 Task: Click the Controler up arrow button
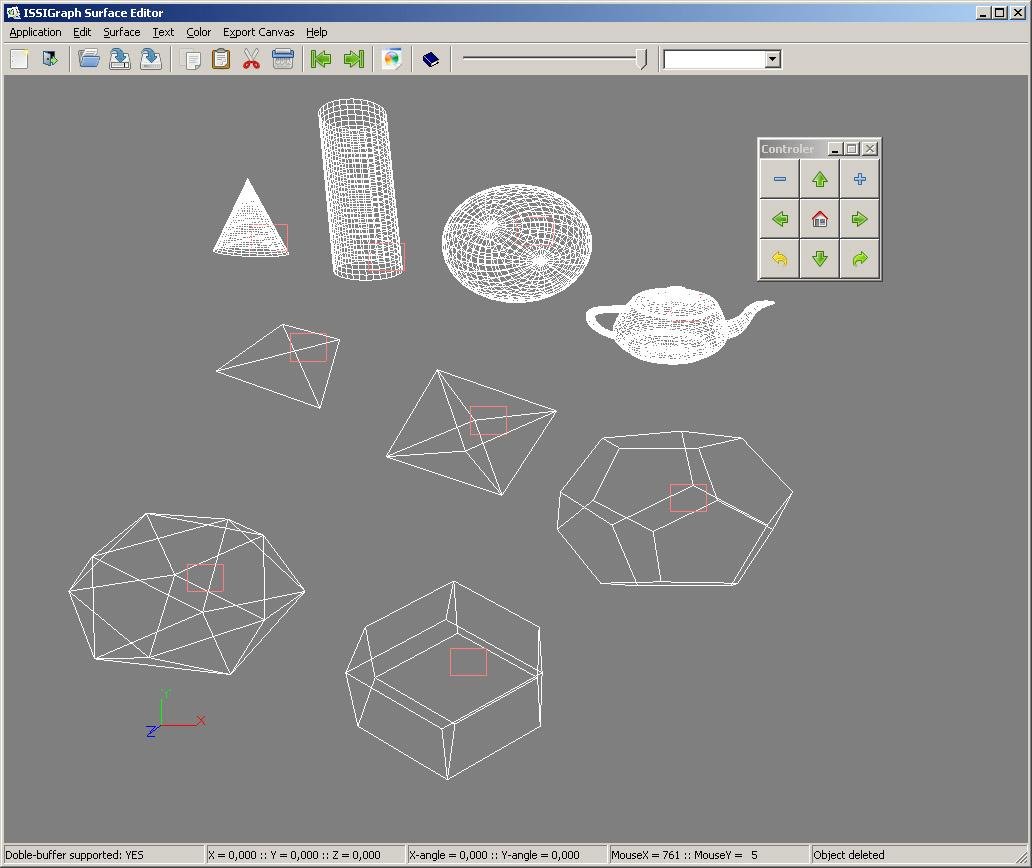819,179
